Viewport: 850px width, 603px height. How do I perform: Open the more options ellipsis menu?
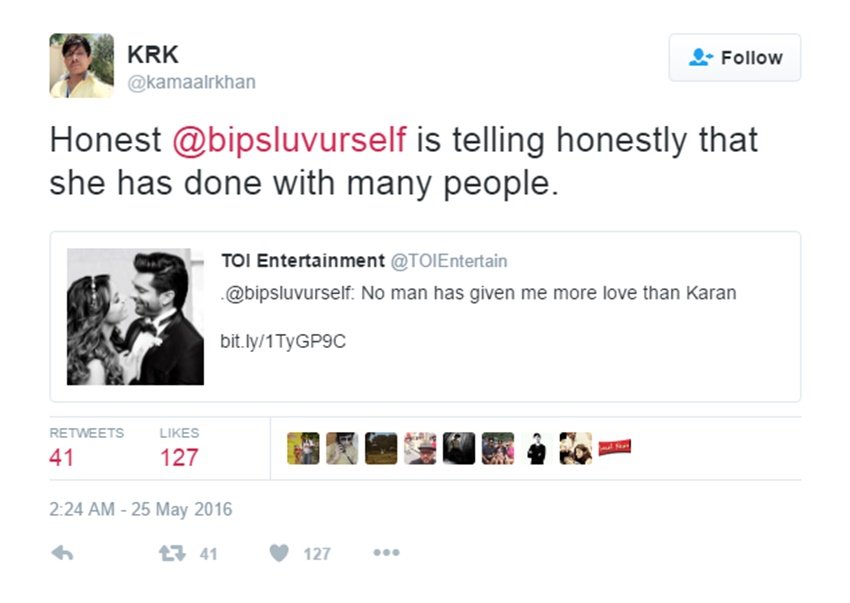click(x=386, y=553)
